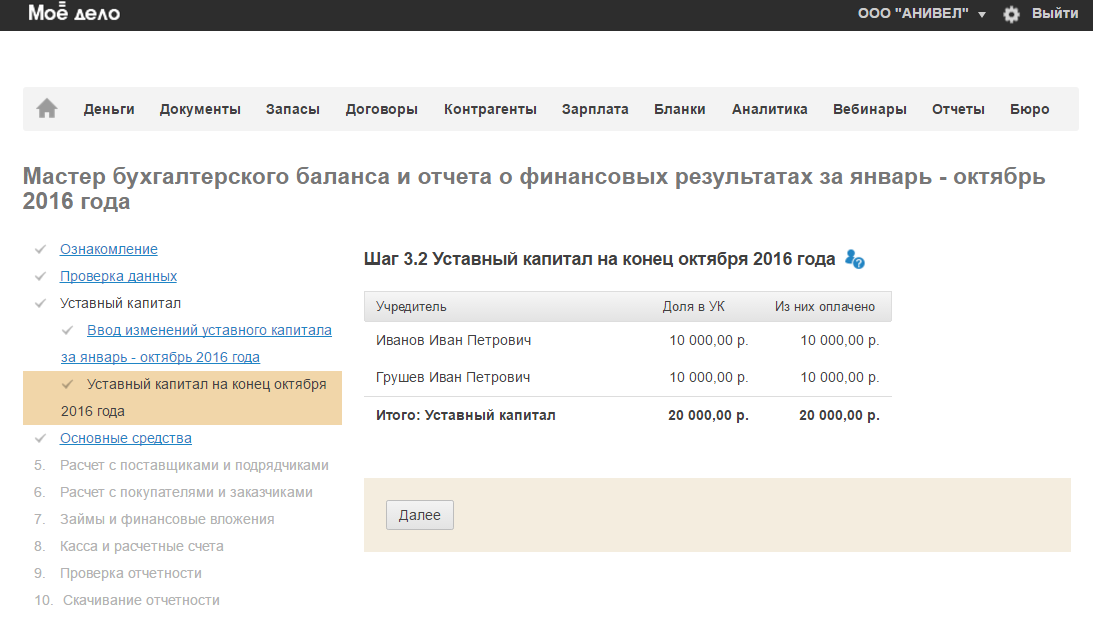Select founder Грушев Иван Петрович
Viewport: 1093px width, 643px height.
453,377
